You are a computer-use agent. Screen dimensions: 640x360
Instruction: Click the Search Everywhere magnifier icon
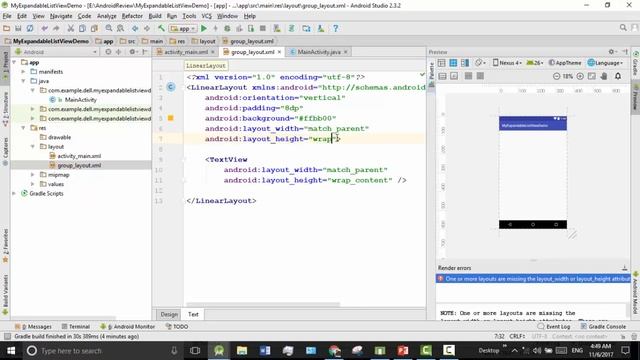point(623,28)
